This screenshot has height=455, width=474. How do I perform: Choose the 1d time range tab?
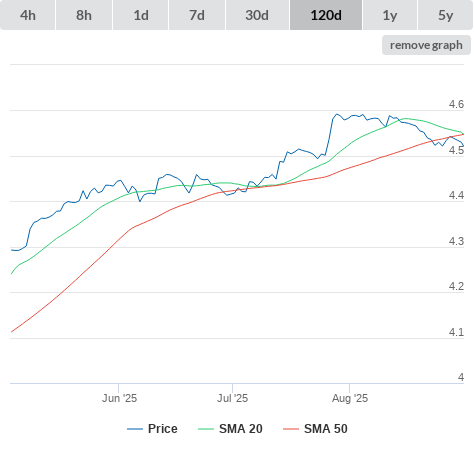tap(141, 15)
